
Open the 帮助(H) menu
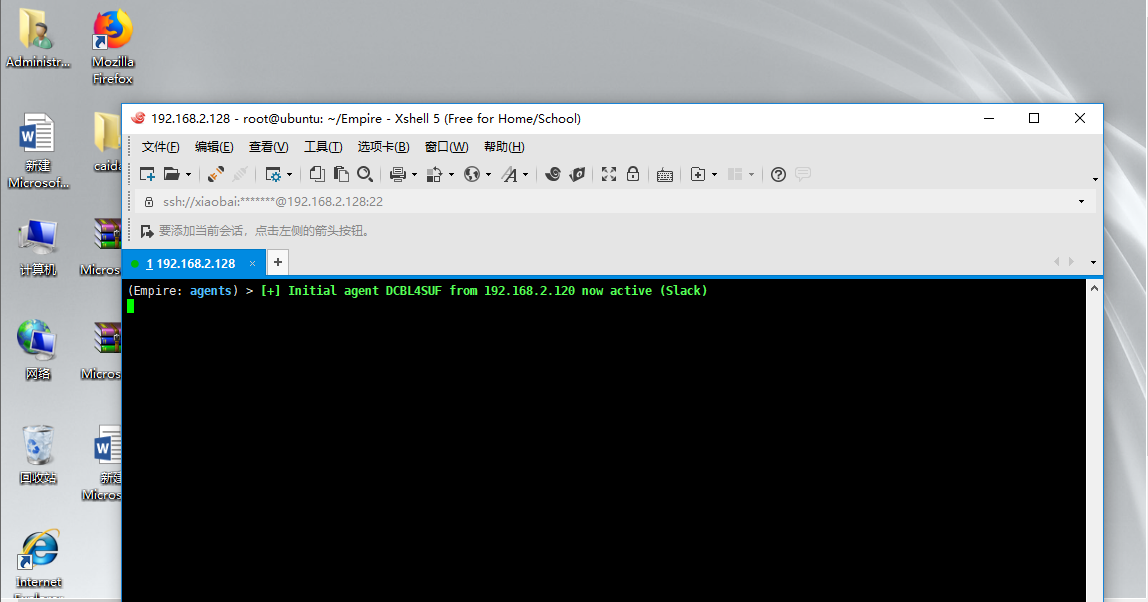504,146
